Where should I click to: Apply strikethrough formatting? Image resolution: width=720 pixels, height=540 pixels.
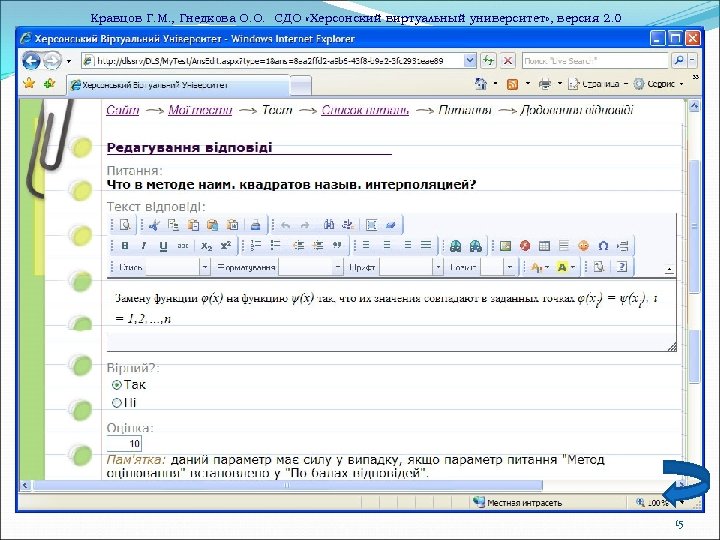[183, 246]
